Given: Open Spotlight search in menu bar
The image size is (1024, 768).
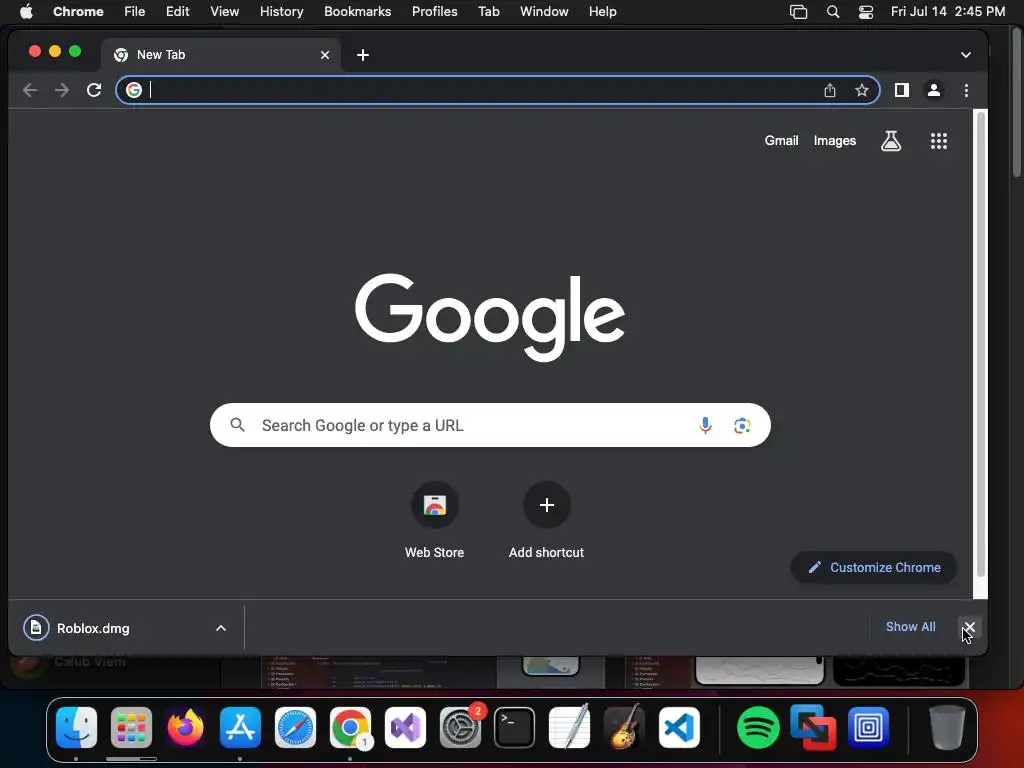Looking at the screenshot, I should (x=833, y=12).
